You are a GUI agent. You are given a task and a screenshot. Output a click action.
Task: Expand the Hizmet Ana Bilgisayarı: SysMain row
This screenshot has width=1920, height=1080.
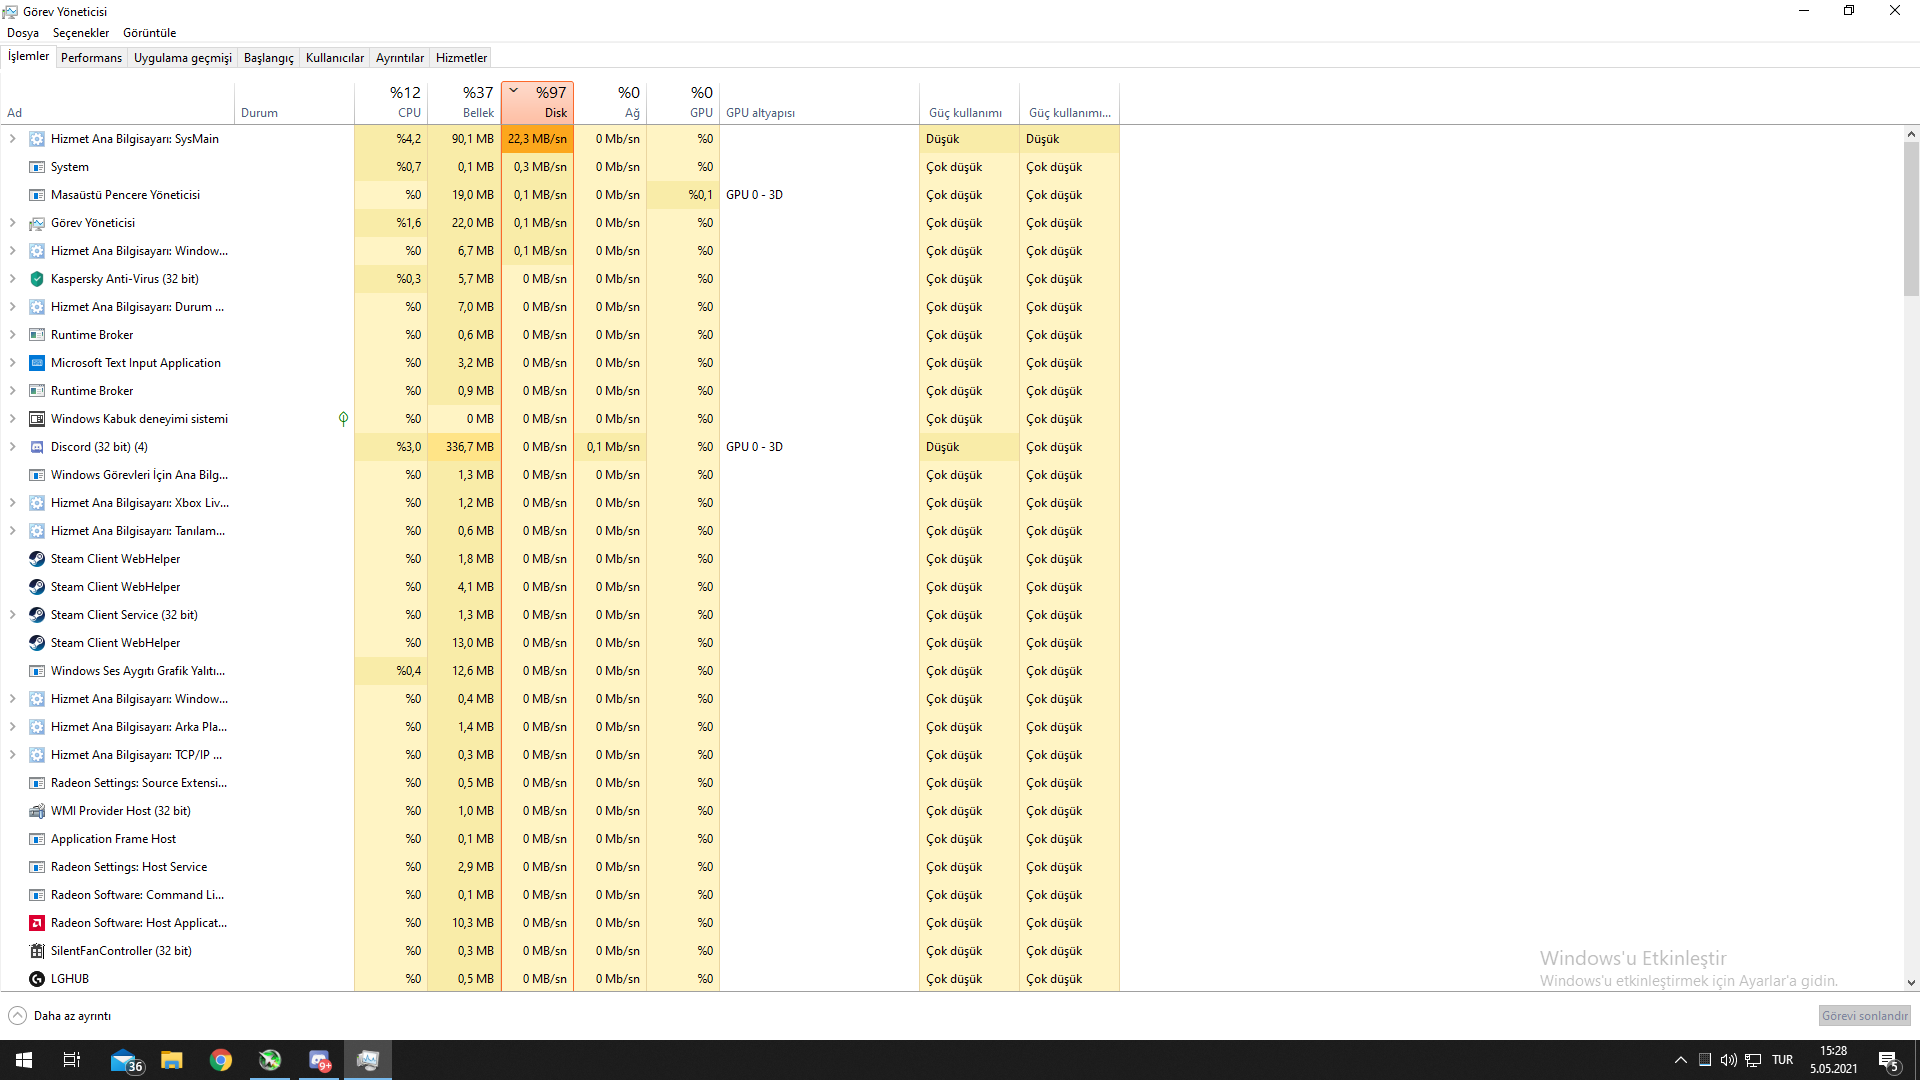pos(12,139)
